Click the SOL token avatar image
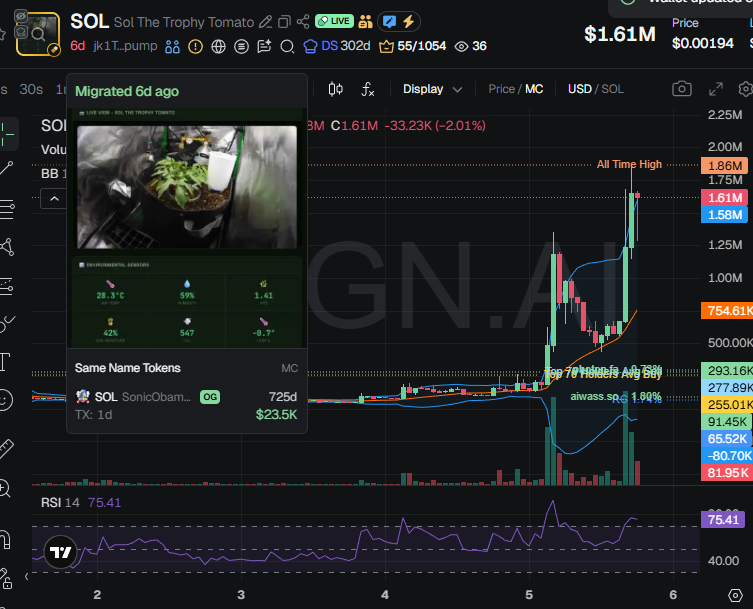Screen dimensions: 753x609 (x=38, y=34)
